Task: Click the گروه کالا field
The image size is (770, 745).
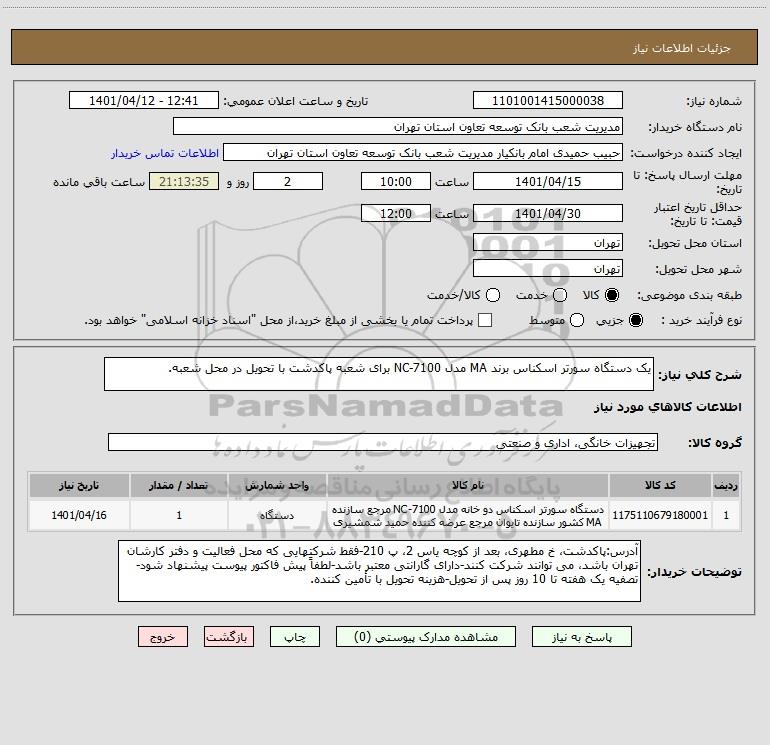Action: (x=383, y=442)
